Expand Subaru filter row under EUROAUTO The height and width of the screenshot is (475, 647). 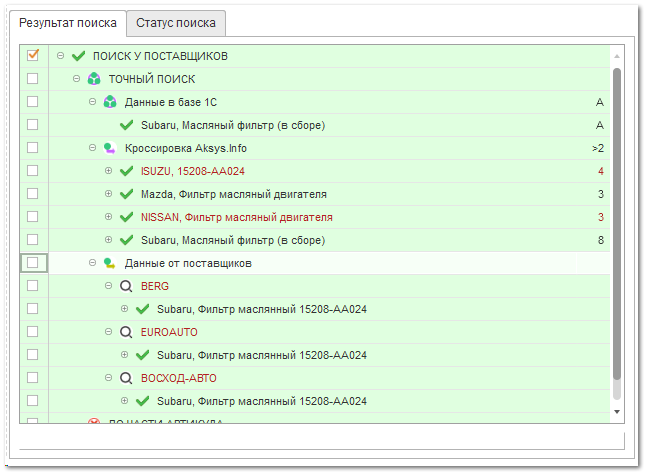pos(125,355)
